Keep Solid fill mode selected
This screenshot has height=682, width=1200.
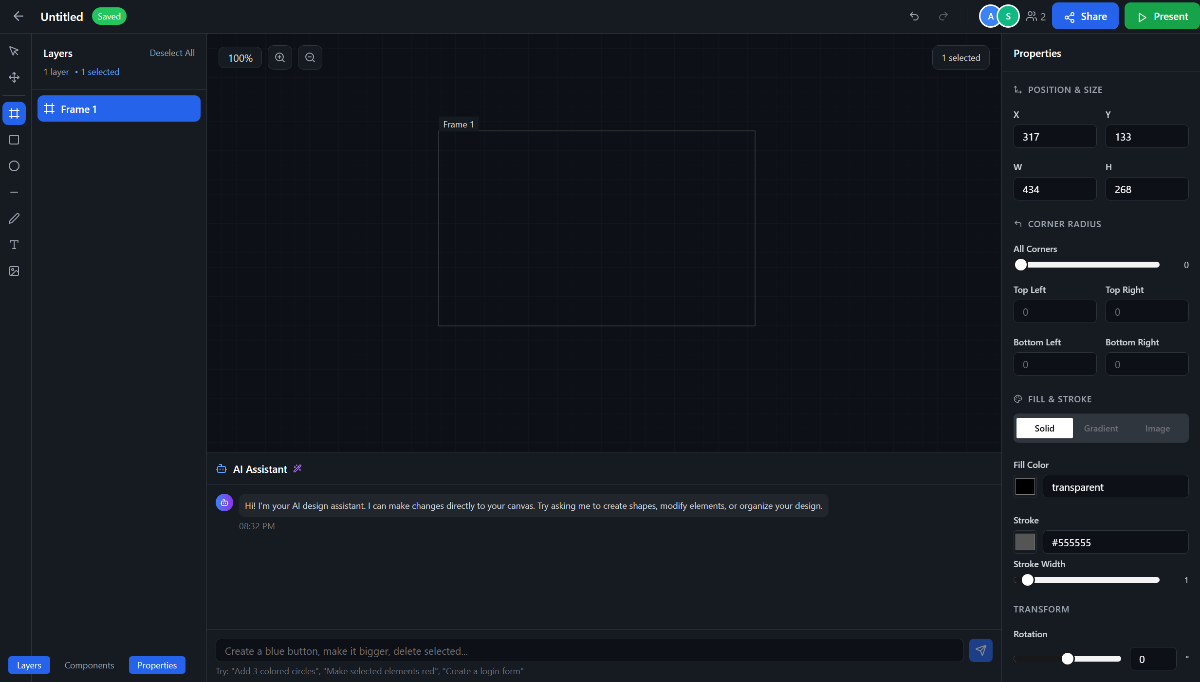pos(1044,428)
